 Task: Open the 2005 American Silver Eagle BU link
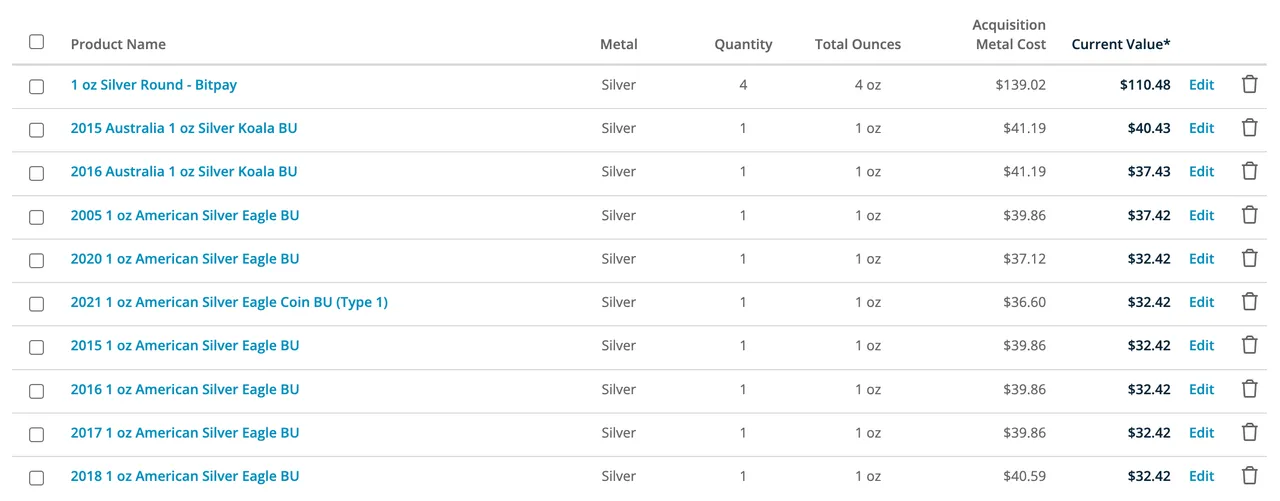point(185,215)
